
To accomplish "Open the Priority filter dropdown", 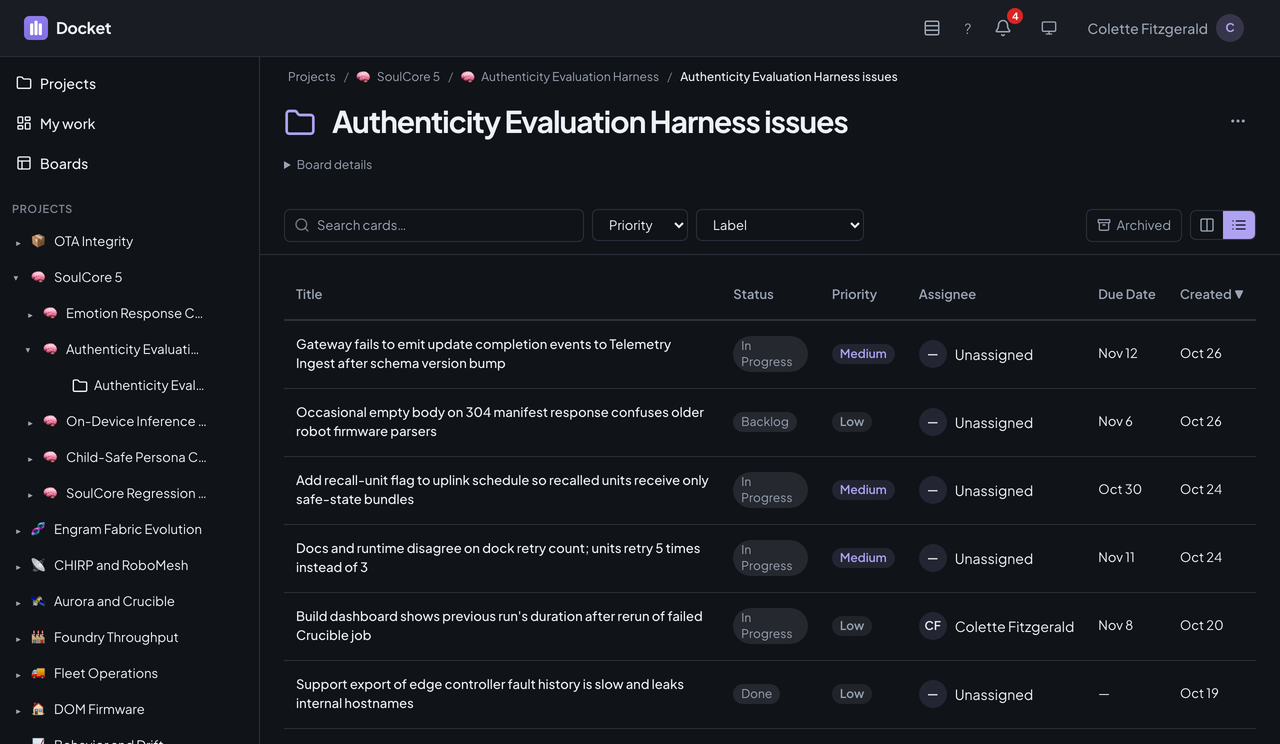I will pyautogui.click(x=640, y=225).
